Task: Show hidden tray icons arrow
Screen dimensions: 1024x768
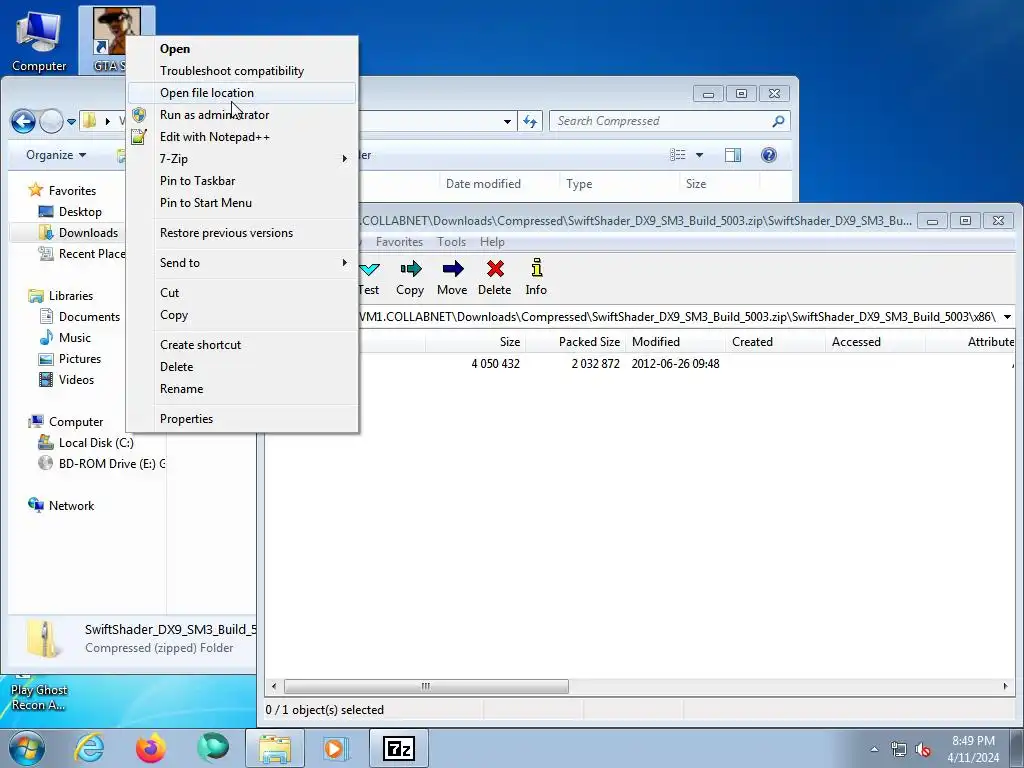Action: pyautogui.click(x=874, y=749)
